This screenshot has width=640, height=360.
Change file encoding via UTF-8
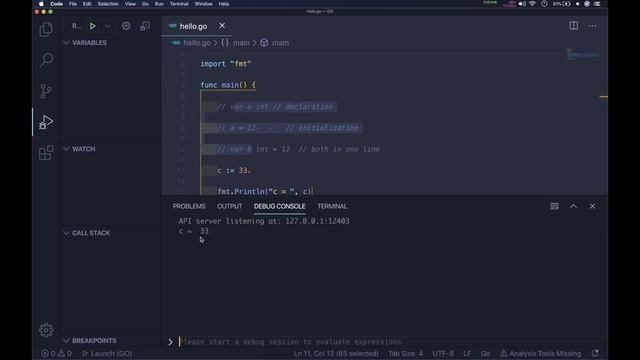tap(443, 353)
